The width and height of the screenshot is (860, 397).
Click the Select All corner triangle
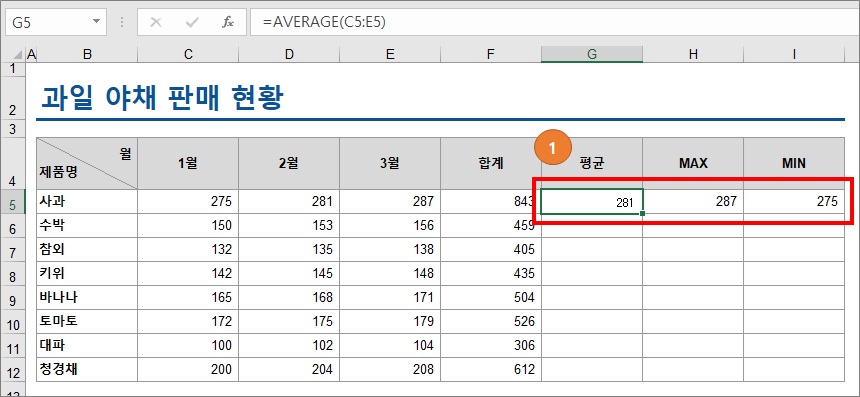point(18,54)
